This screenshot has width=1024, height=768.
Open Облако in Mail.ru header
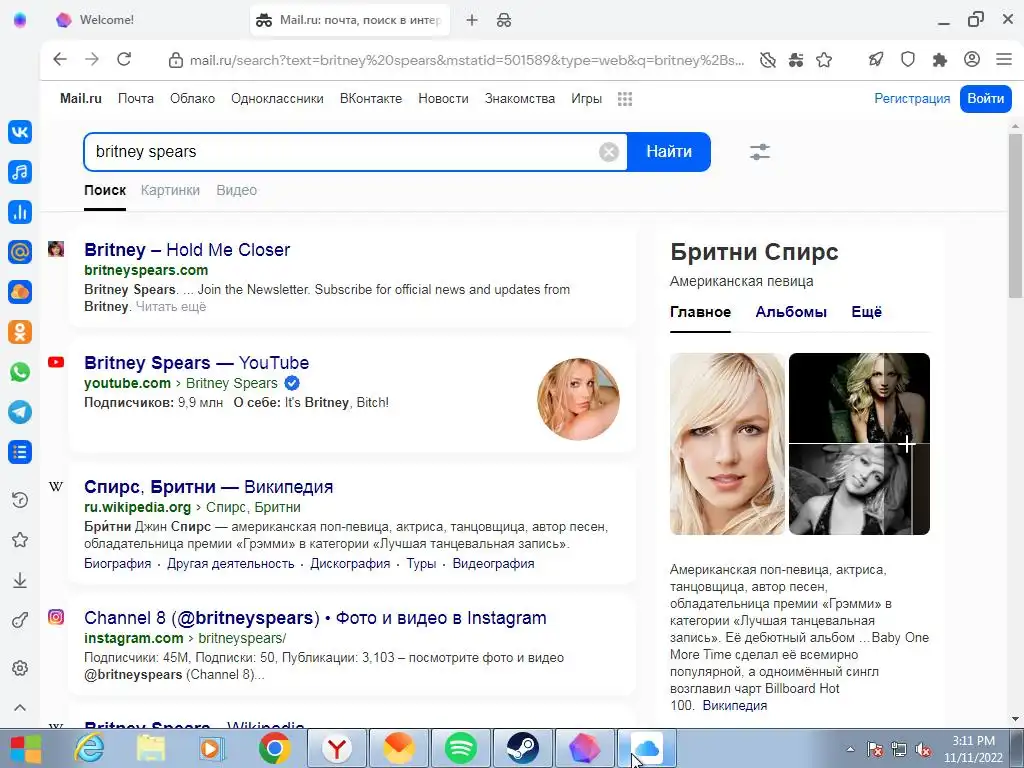tap(192, 99)
